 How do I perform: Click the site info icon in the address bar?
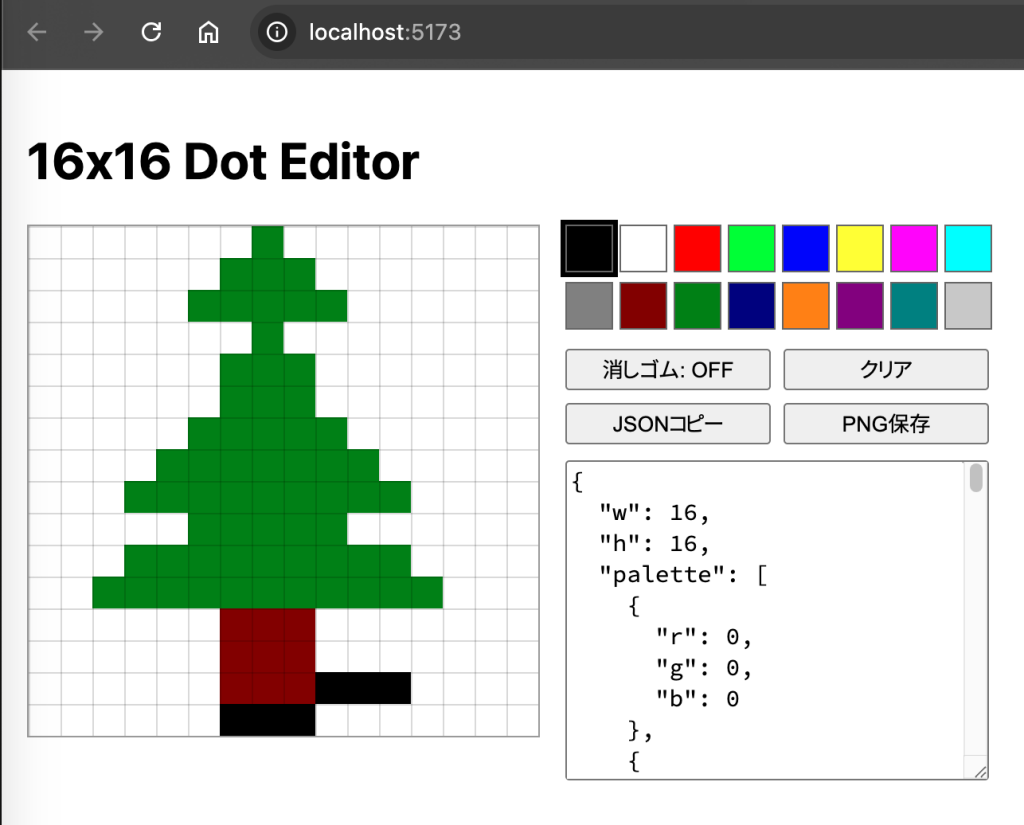coord(275,31)
